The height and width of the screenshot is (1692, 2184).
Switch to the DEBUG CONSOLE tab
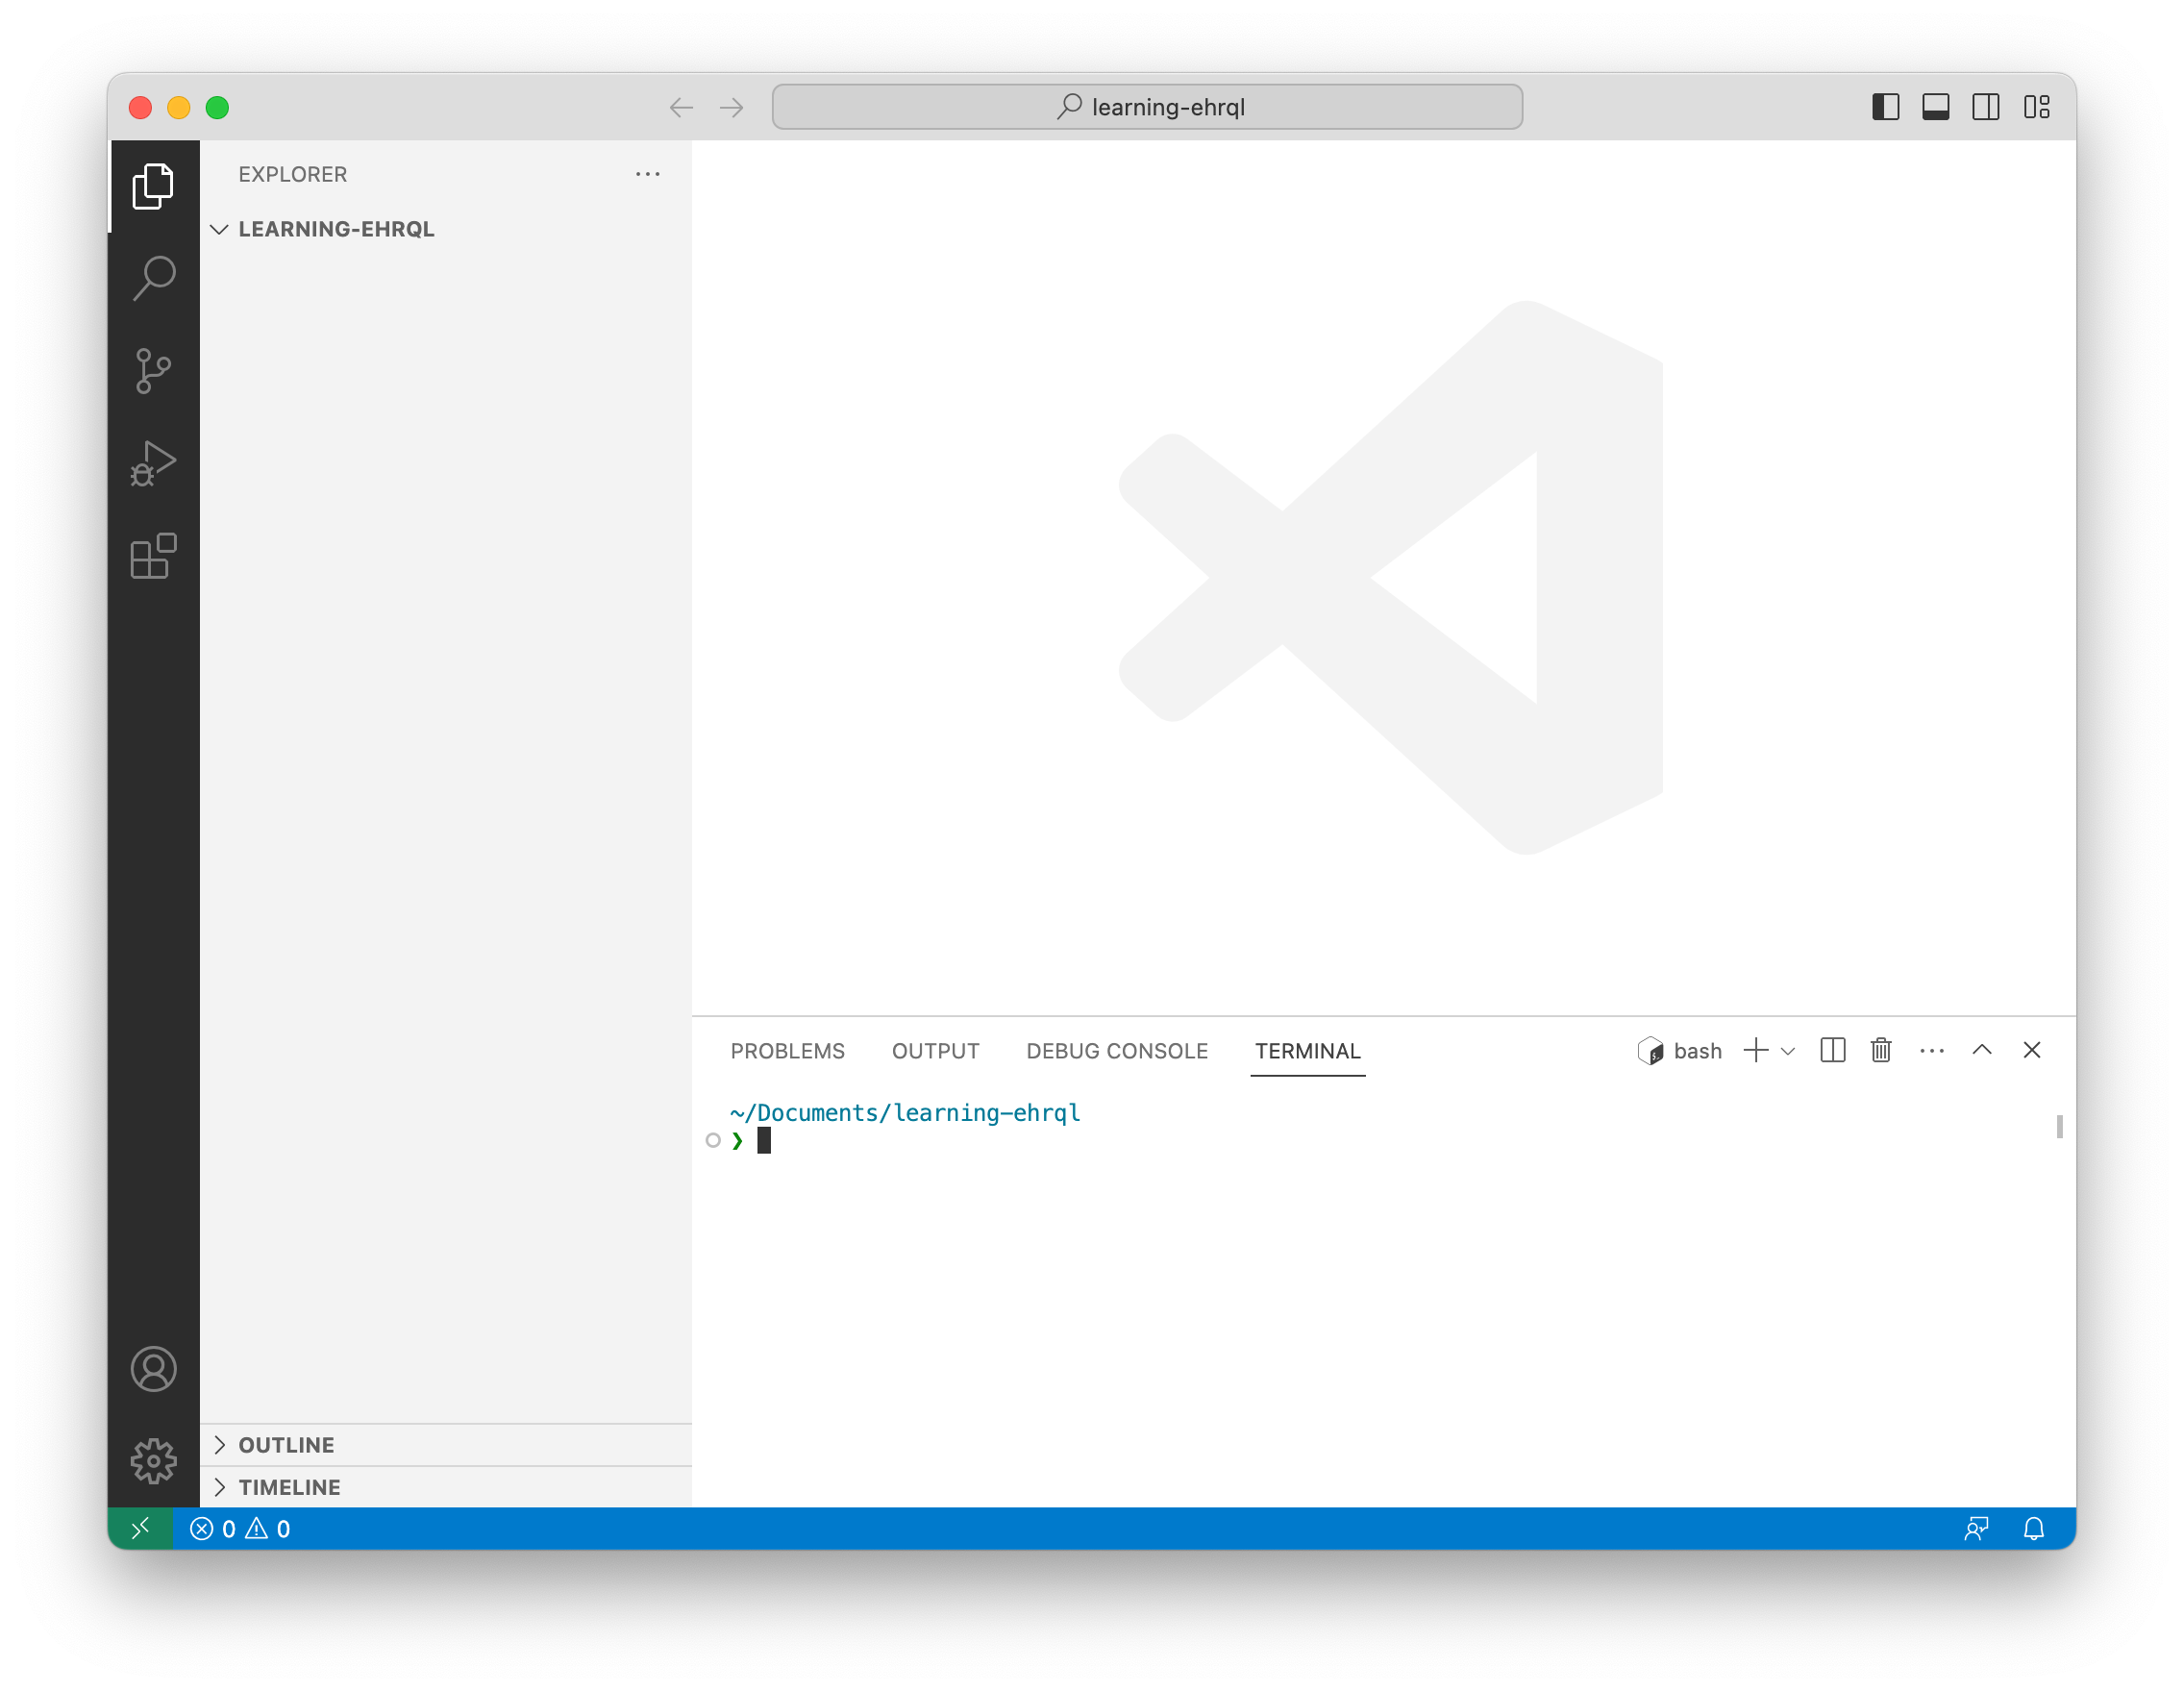point(1116,1051)
